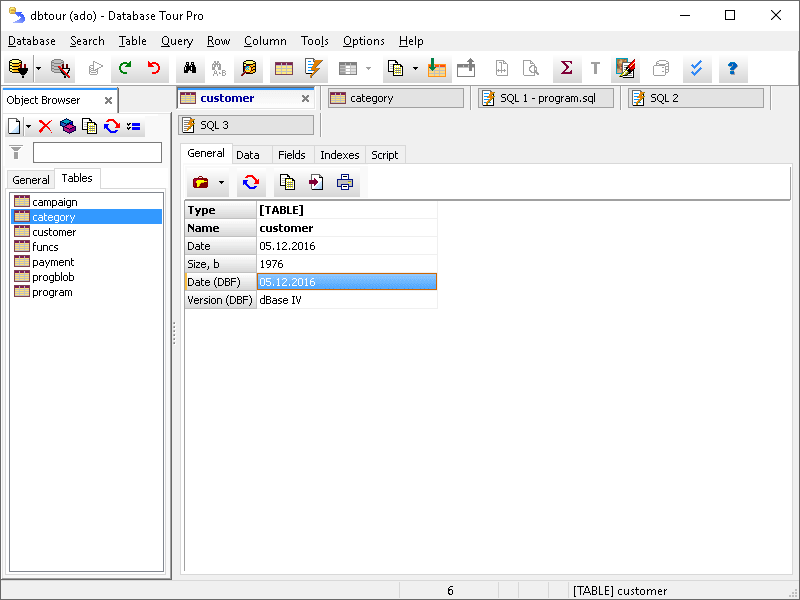
Task: Click the printer icon in General tab toolbar
Action: [345, 183]
